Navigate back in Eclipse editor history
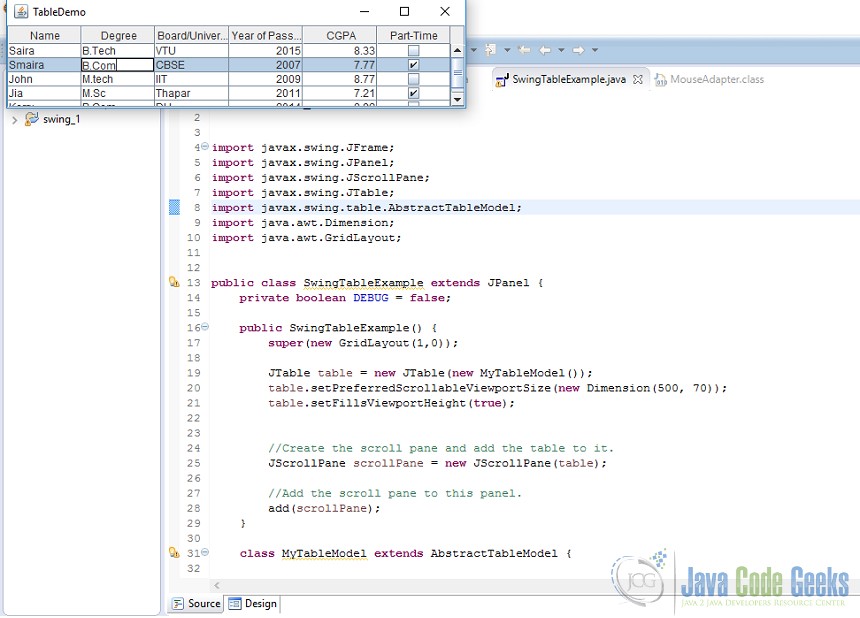Screen dimensions: 860x618 coord(545,50)
